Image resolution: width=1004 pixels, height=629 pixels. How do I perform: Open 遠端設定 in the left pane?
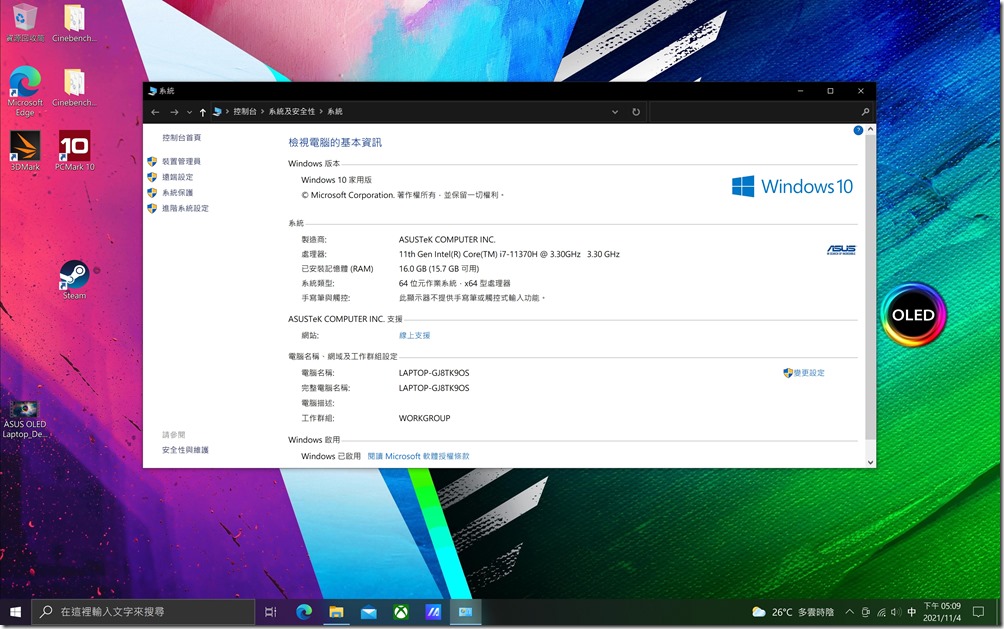[x=177, y=176]
